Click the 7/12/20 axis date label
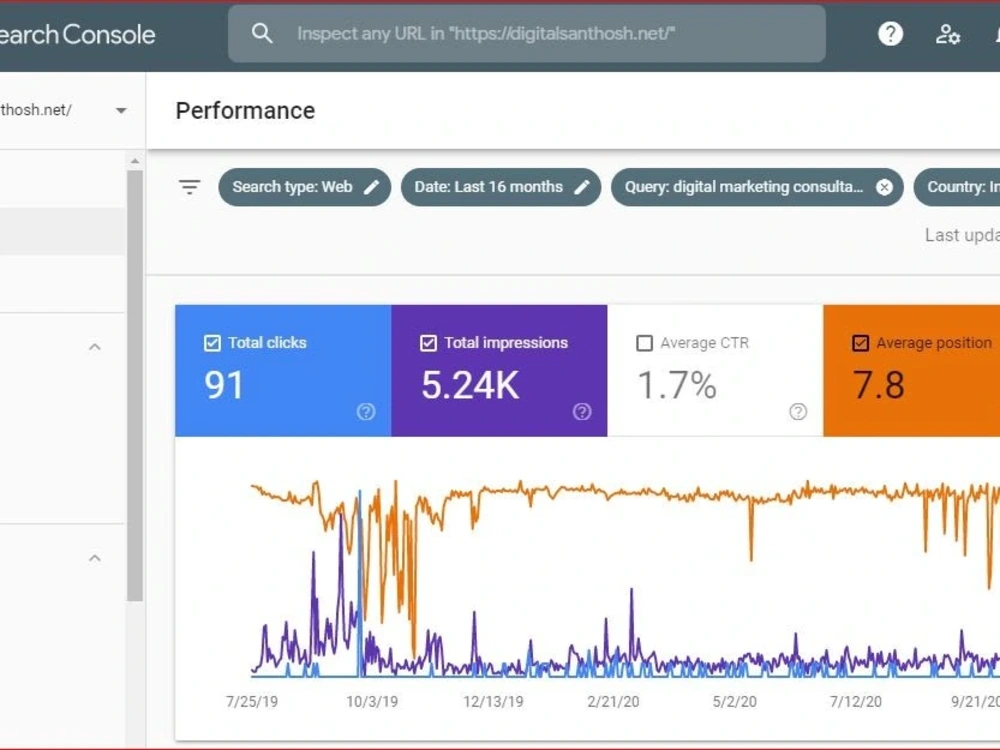This screenshot has height=750, width=1000. [855, 702]
